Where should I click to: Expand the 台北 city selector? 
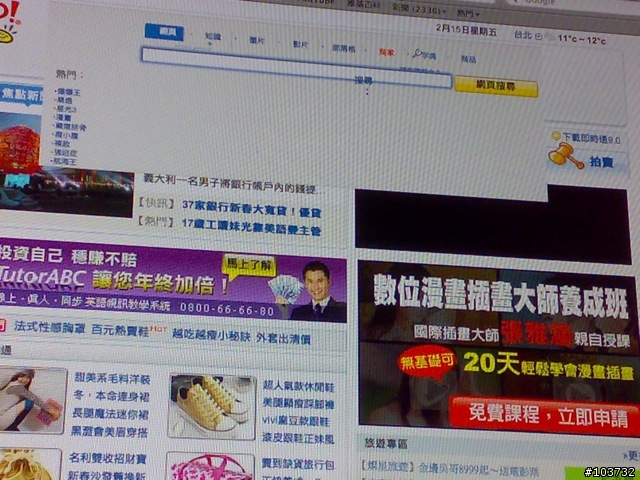tap(538, 36)
